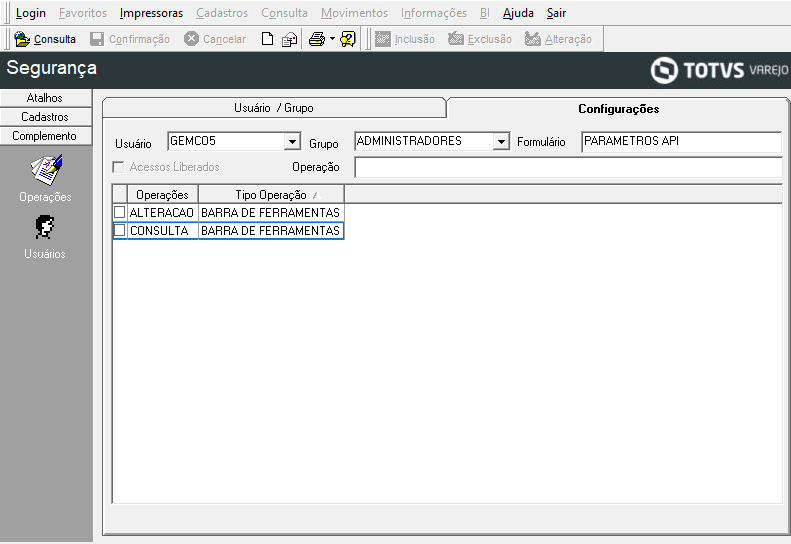The image size is (791, 544).
Task: Click the Cadastros sidebar button
Action: (45, 117)
